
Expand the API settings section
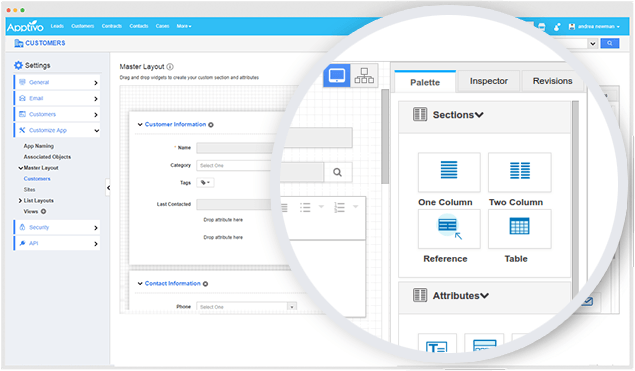(57, 243)
